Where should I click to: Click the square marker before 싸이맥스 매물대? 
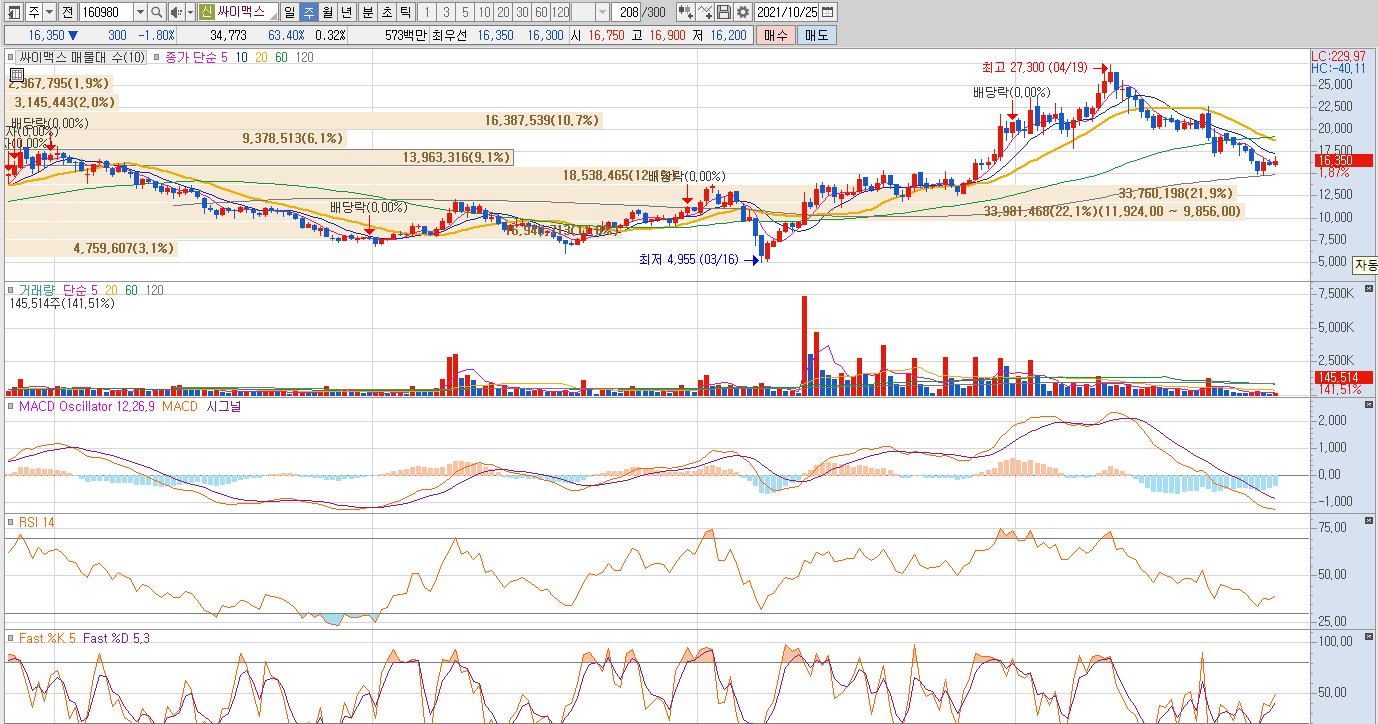[12, 57]
